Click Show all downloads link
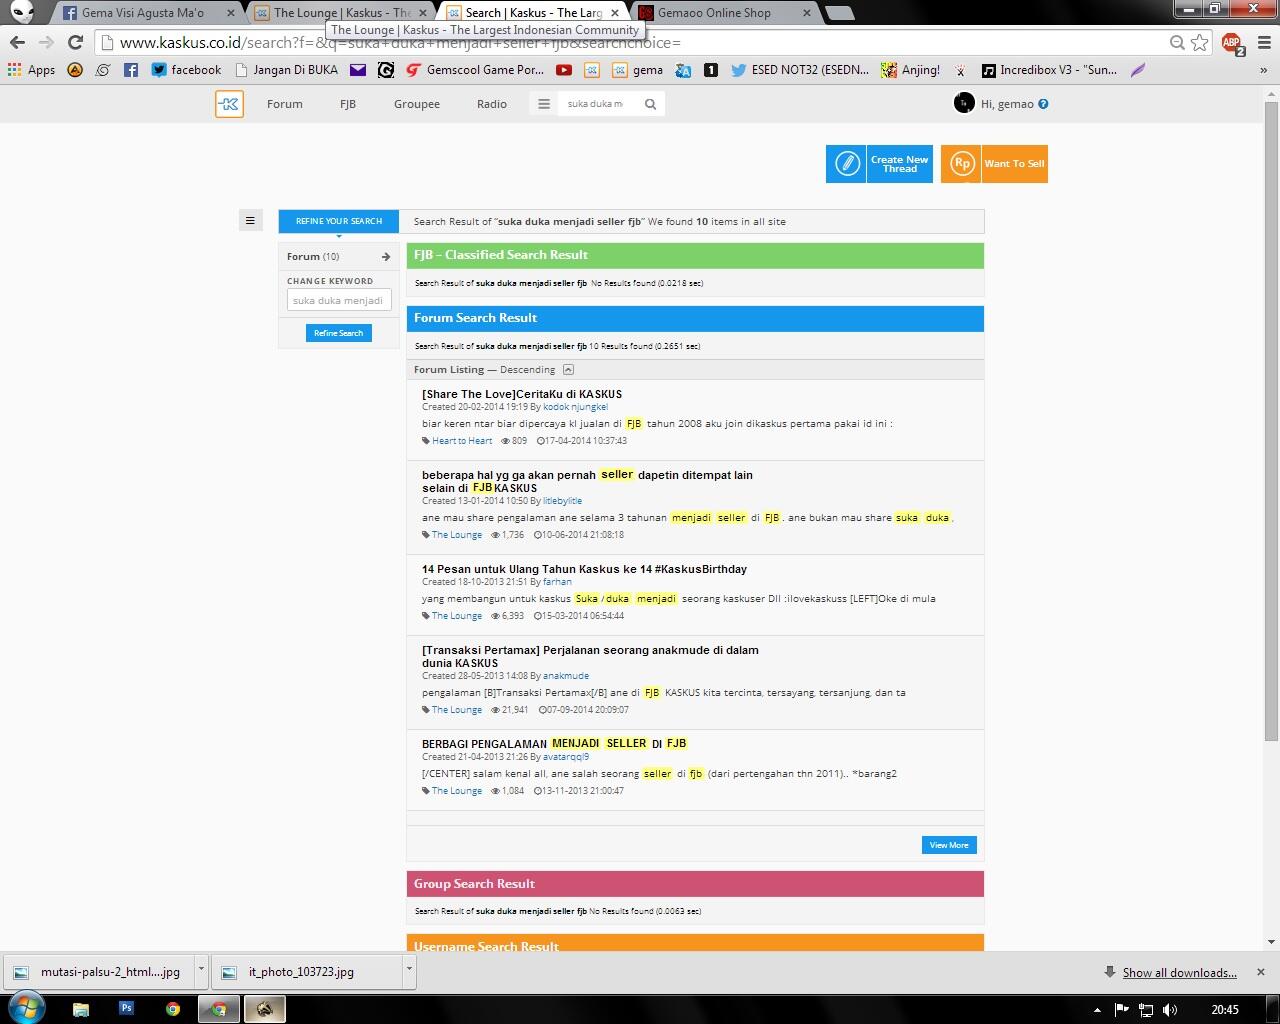The width and height of the screenshot is (1280, 1024). [1179, 972]
